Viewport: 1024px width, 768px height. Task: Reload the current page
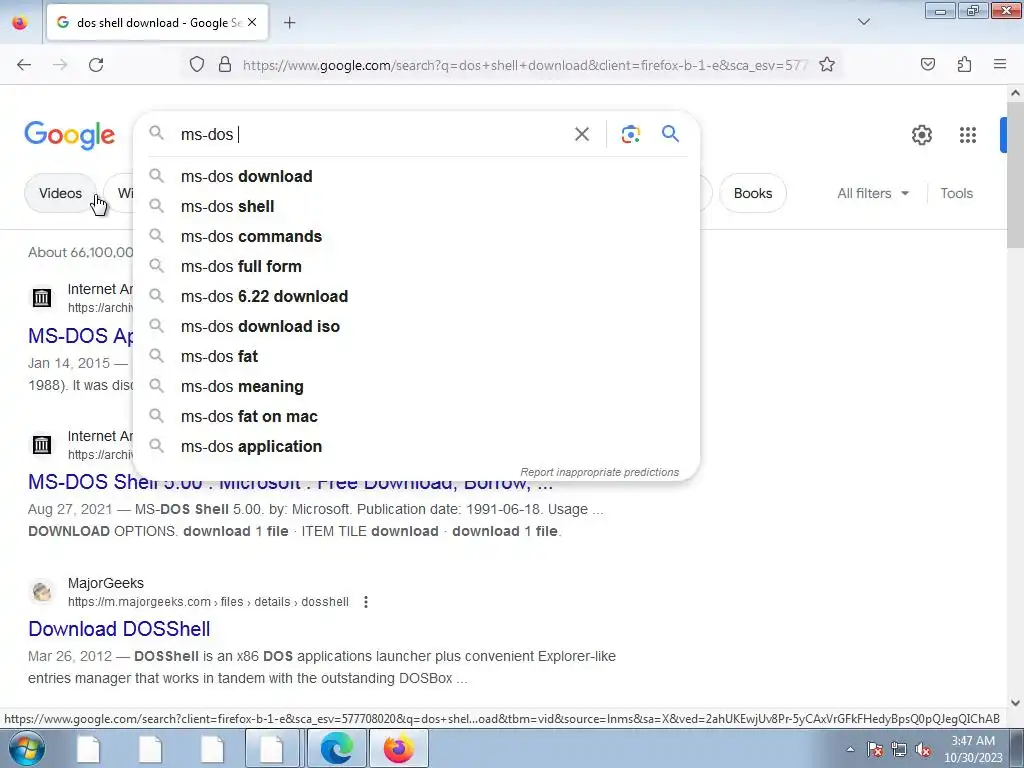96,65
